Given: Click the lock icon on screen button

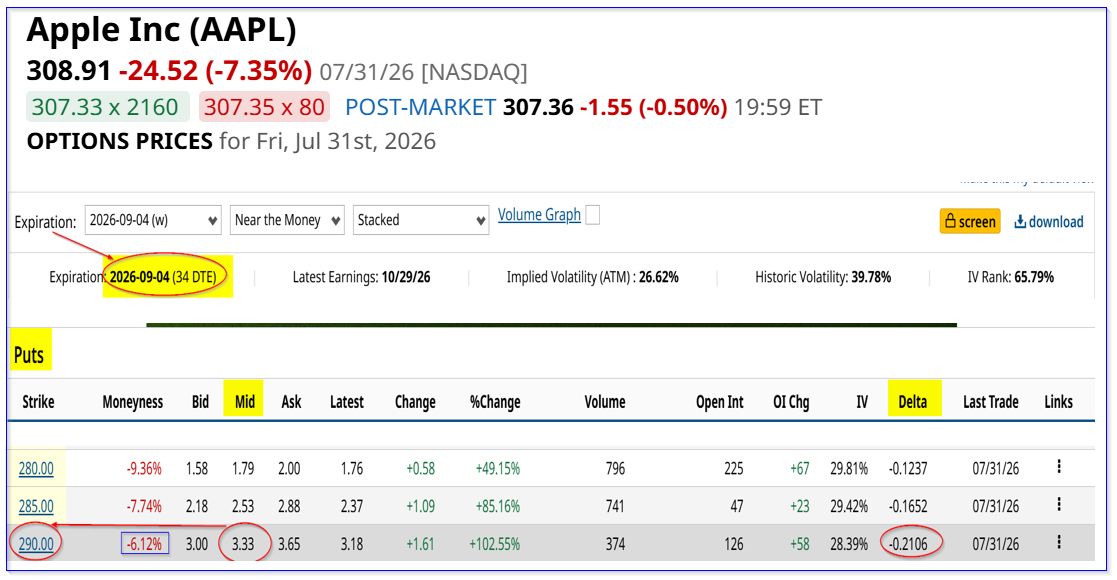Looking at the screenshot, I should pyautogui.click(x=950, y=221).
